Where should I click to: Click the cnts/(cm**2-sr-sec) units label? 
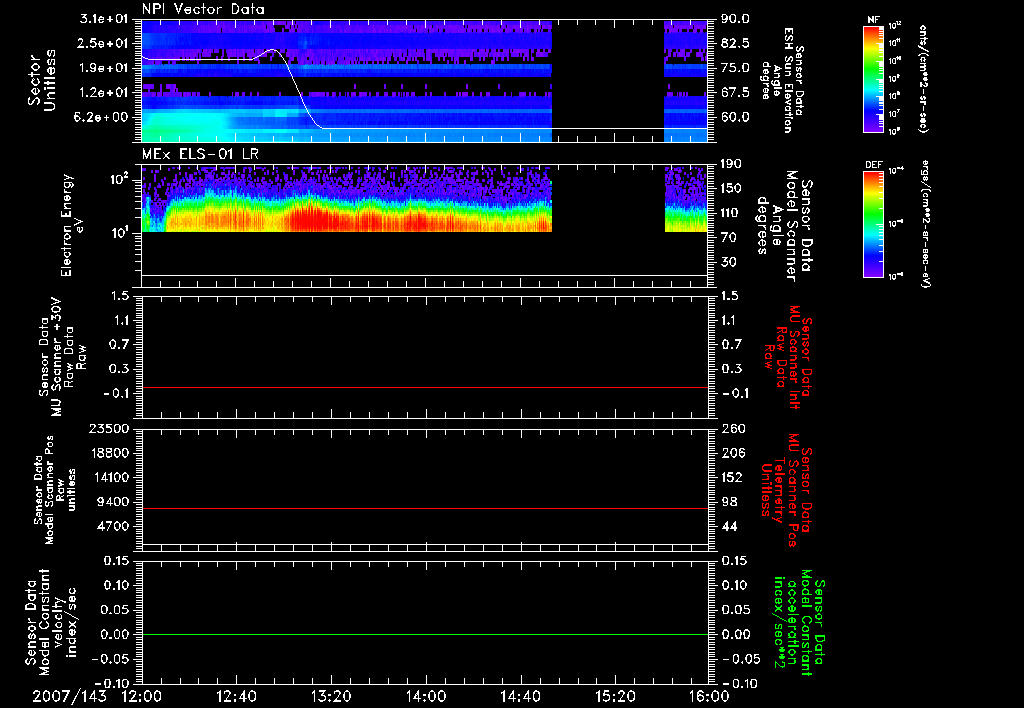[923, 79]
